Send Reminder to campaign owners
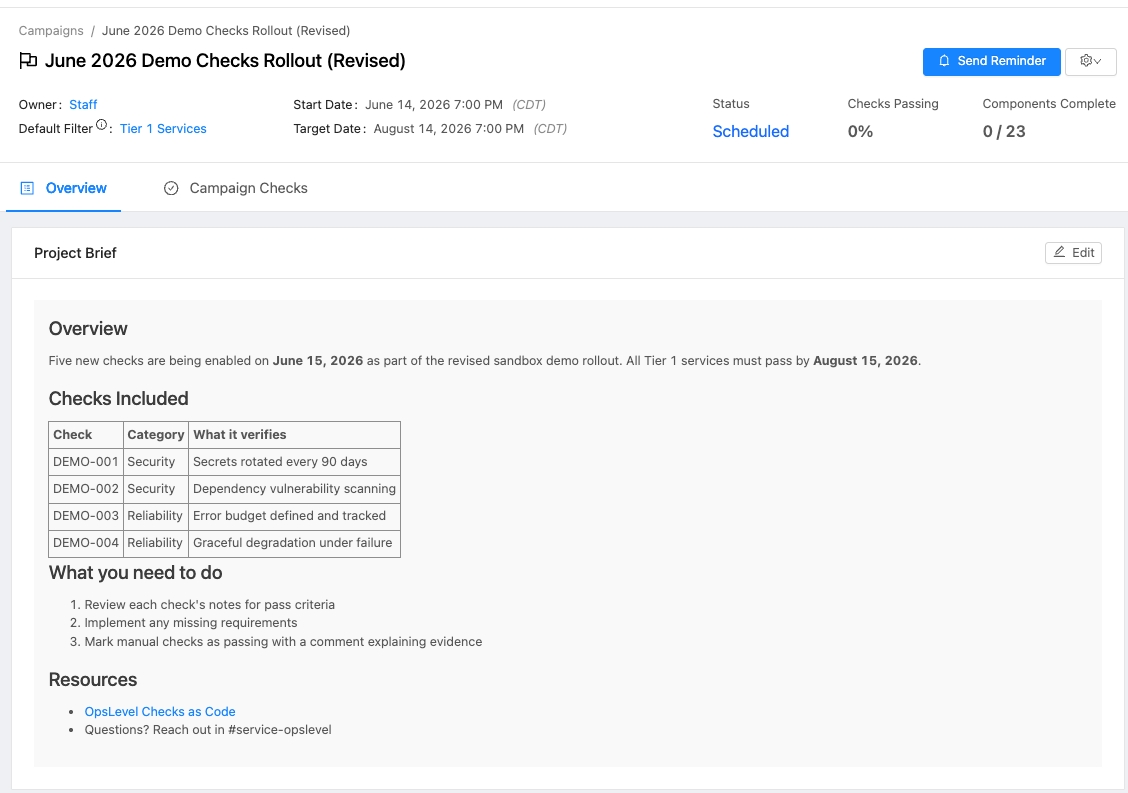 point(991,61)
